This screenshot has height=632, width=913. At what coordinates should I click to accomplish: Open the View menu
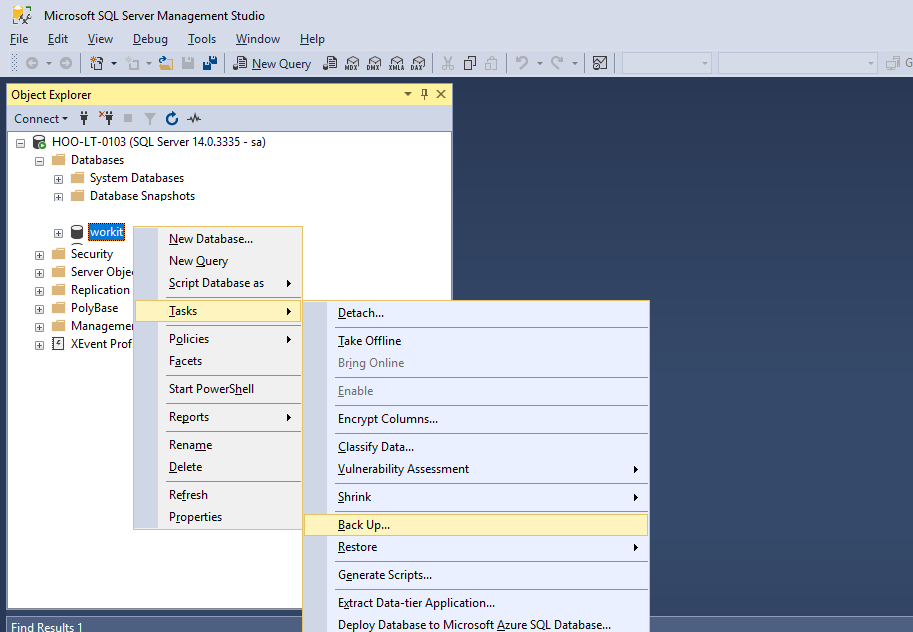[x=100, y=39]
